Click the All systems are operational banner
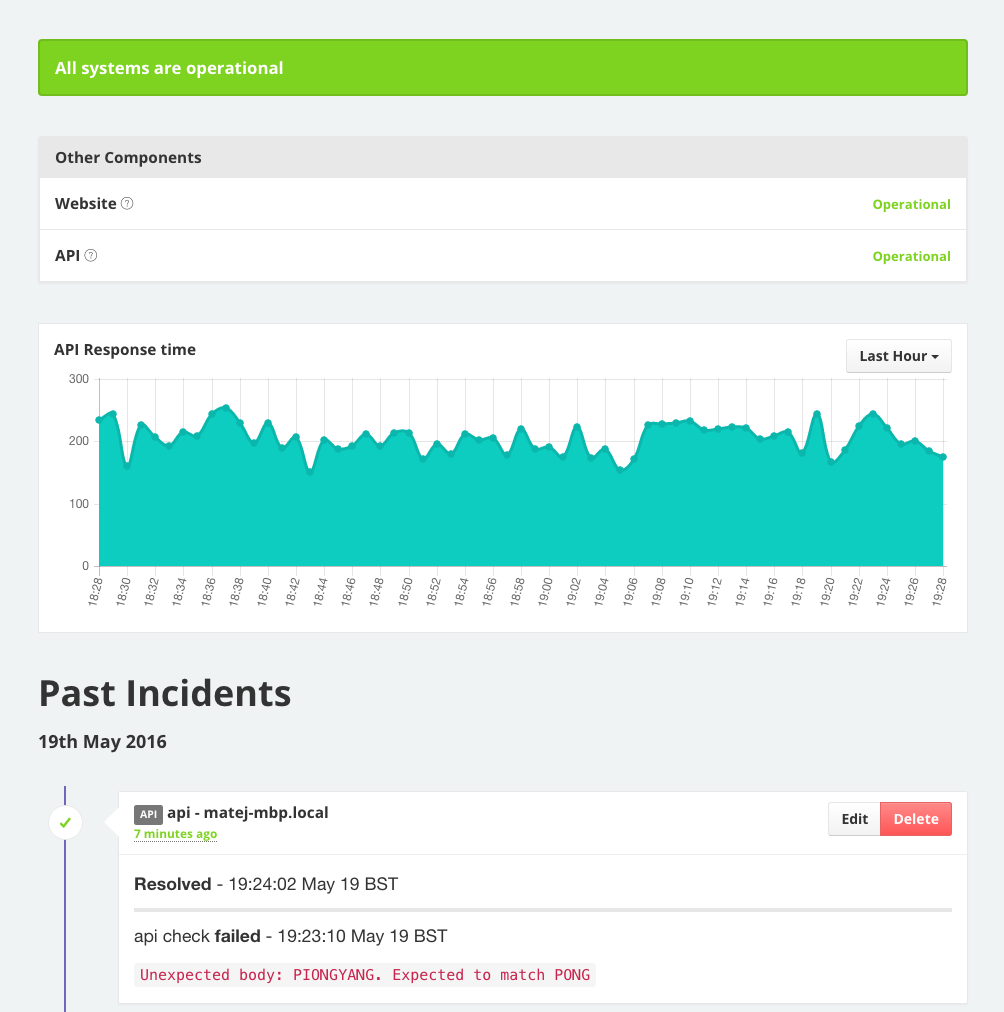The height and width of the screenshot is (1012, 1004). click(502, 68)
